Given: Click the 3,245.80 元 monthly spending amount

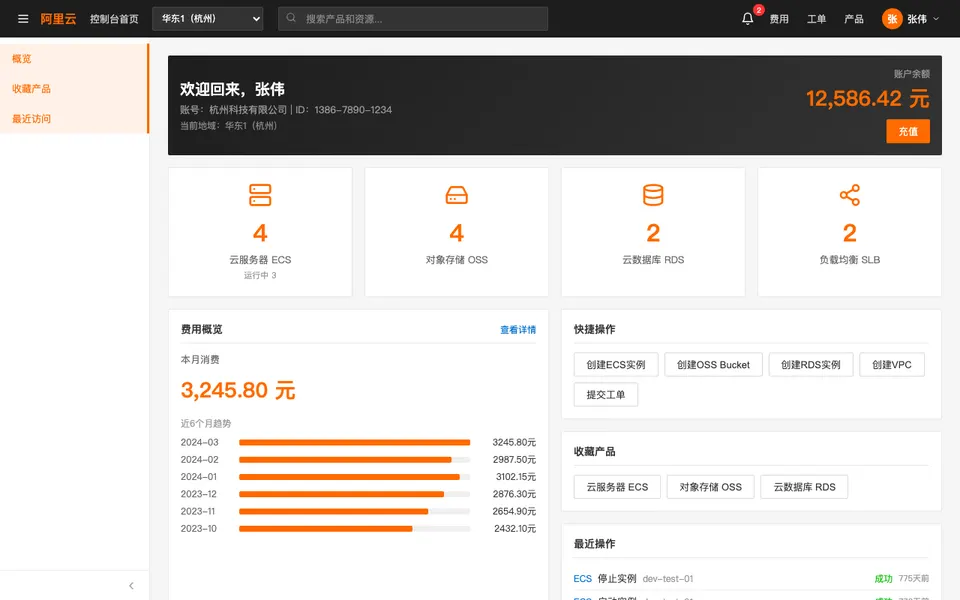Looking at the screenshot, I should pos(238,390).
